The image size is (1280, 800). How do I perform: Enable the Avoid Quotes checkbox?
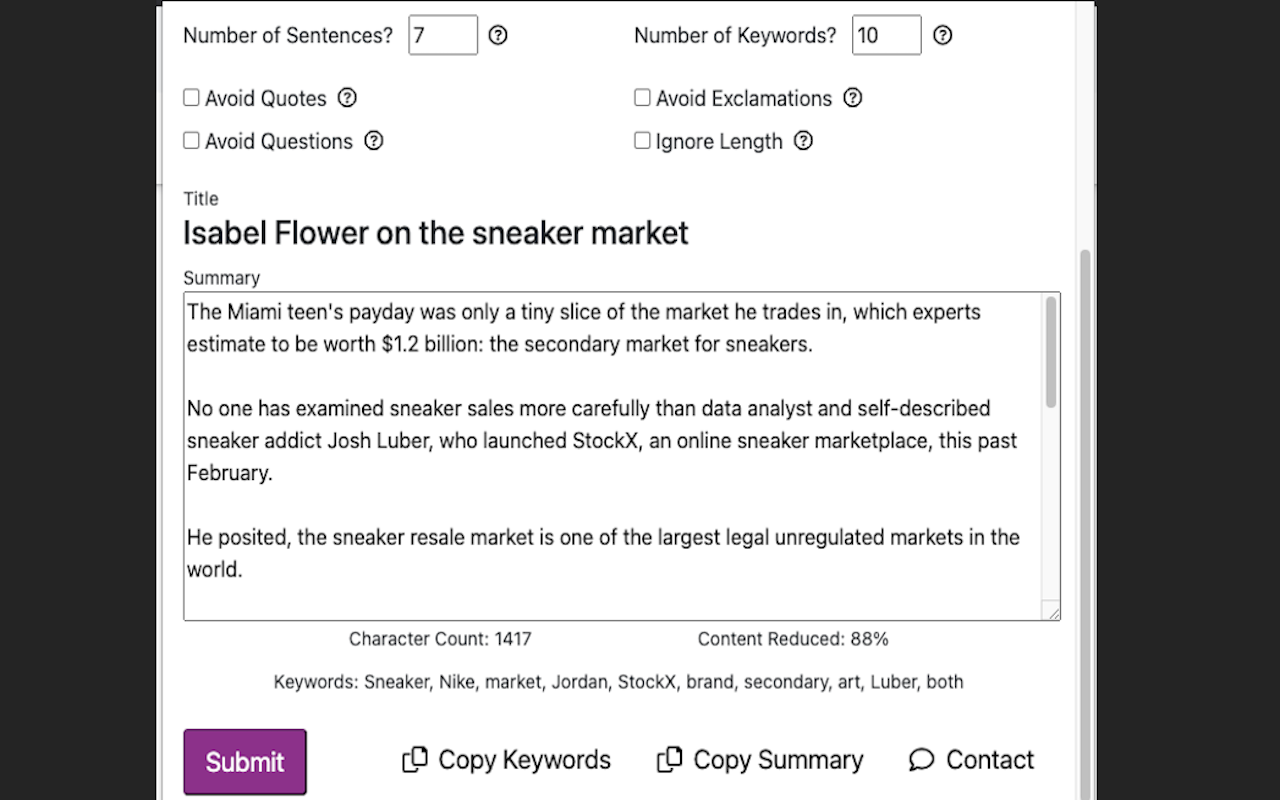coord(191,98)
